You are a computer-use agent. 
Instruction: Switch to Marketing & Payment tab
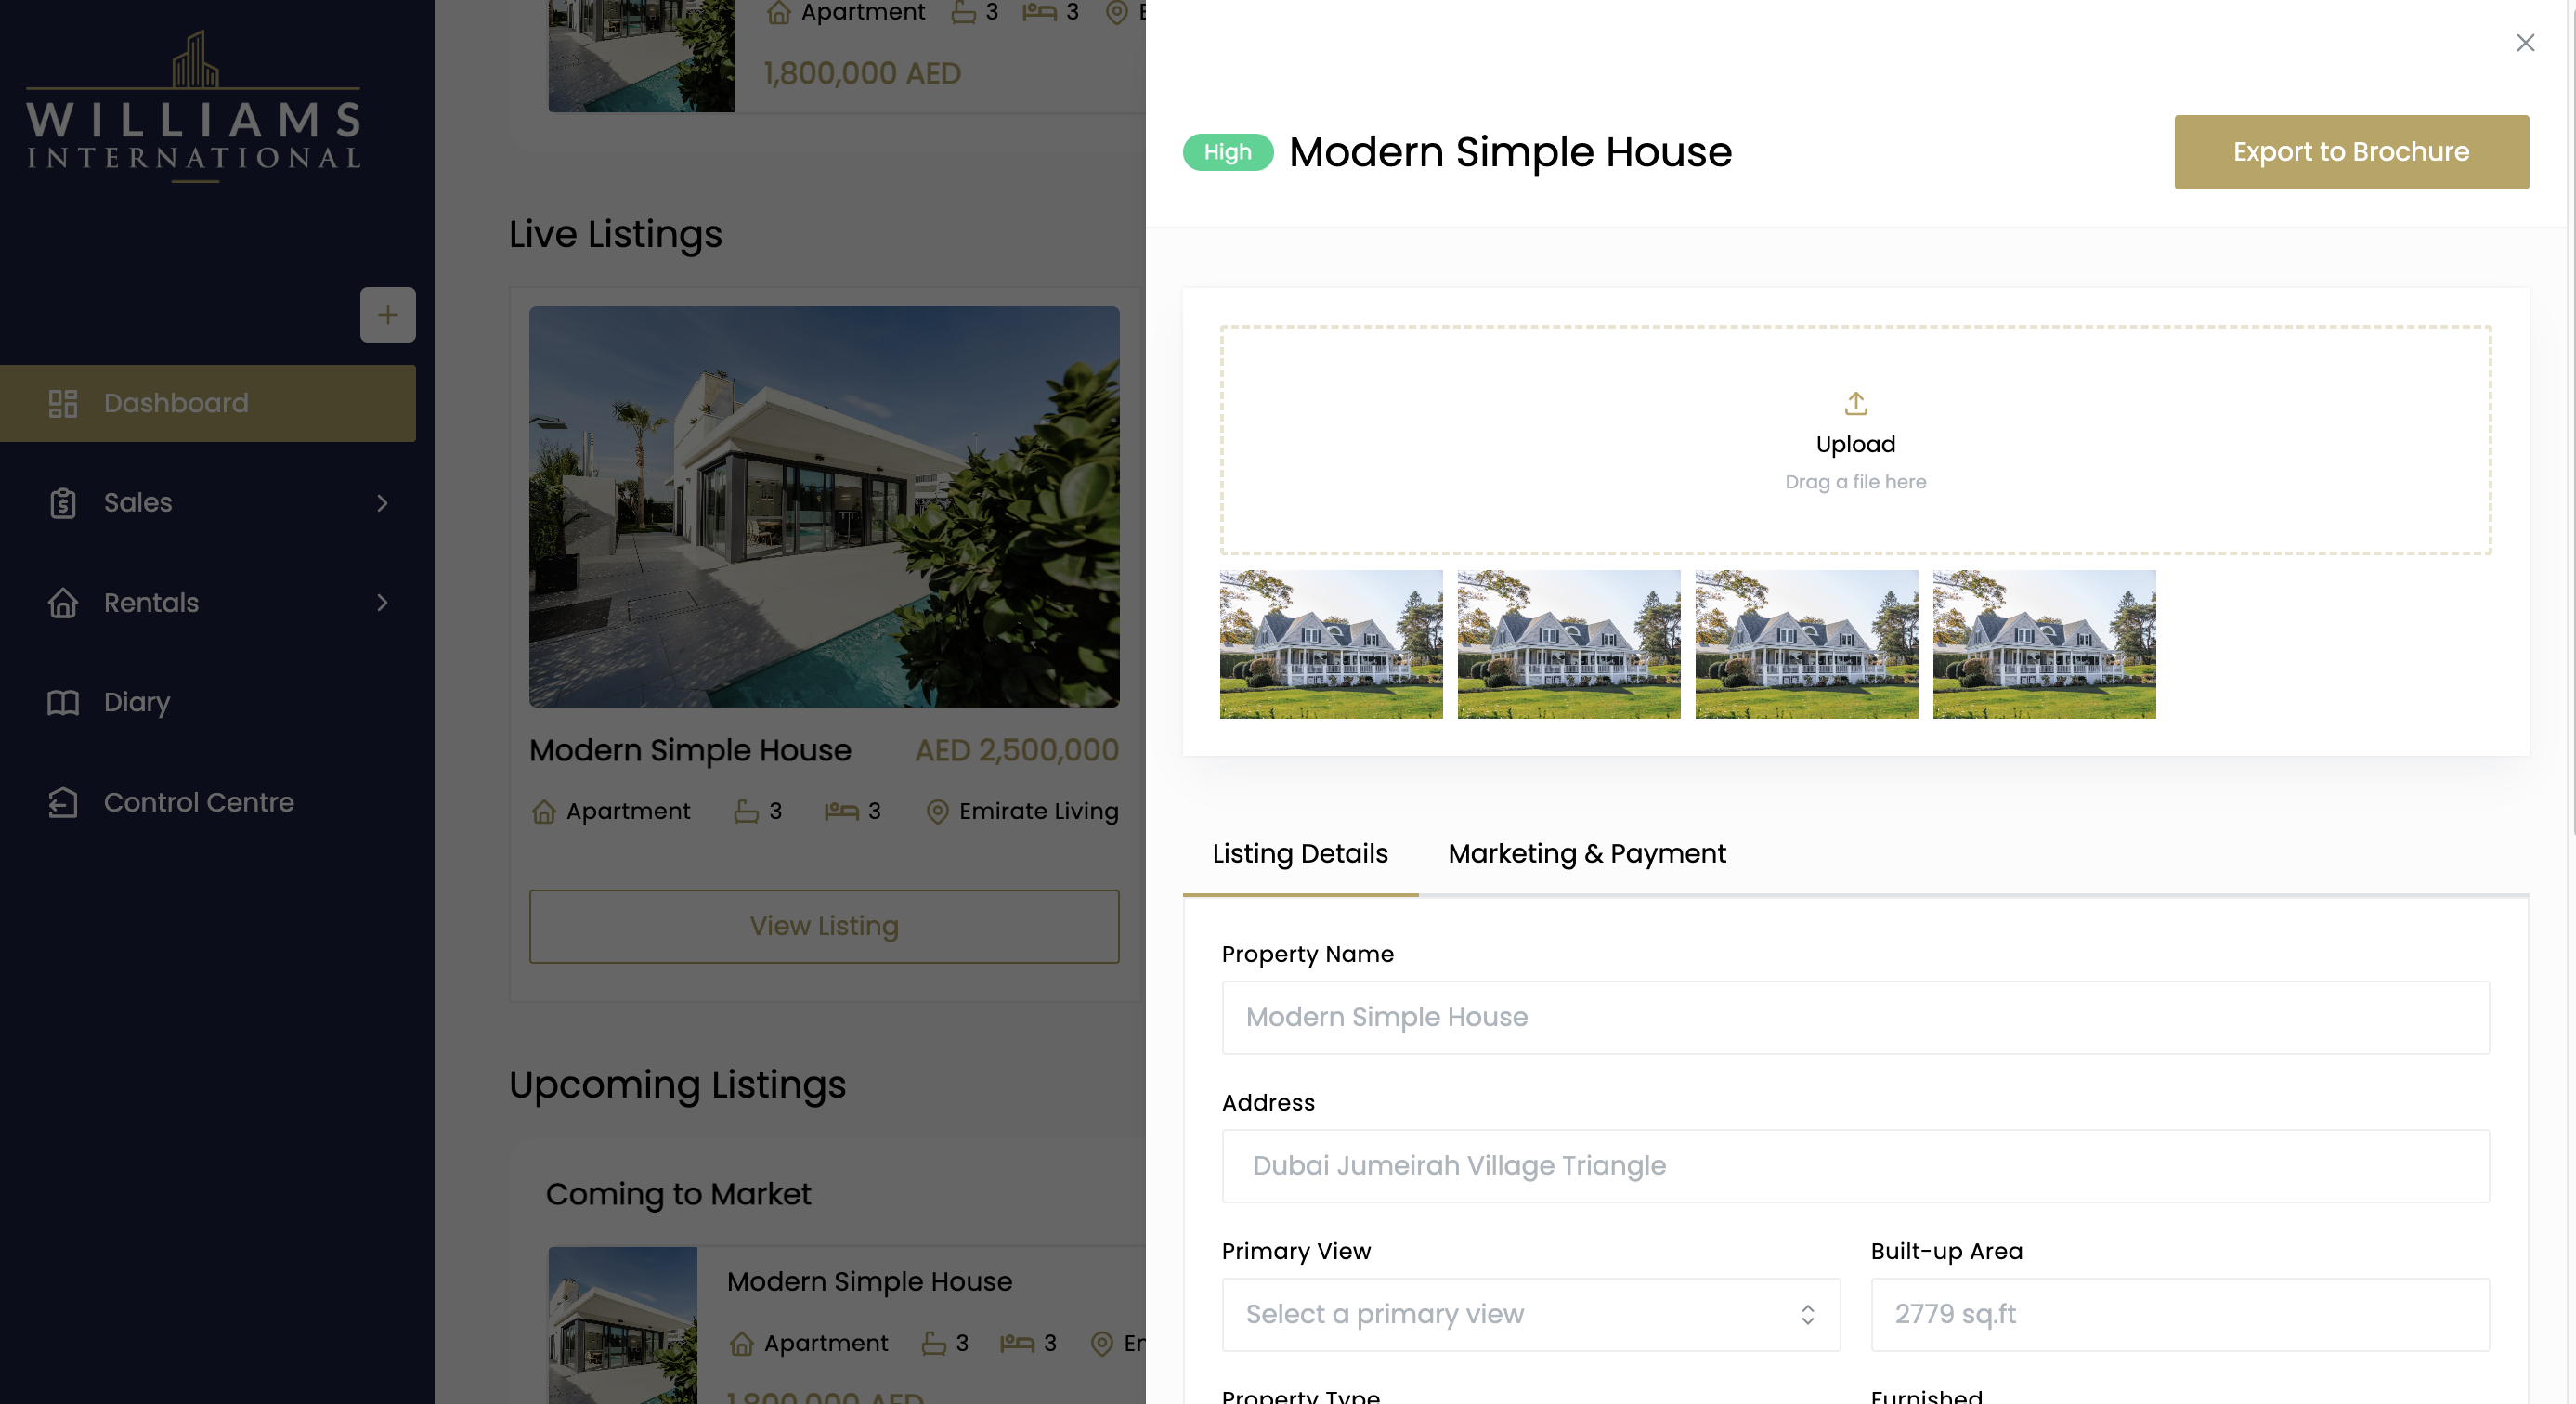click(1586, 854)
